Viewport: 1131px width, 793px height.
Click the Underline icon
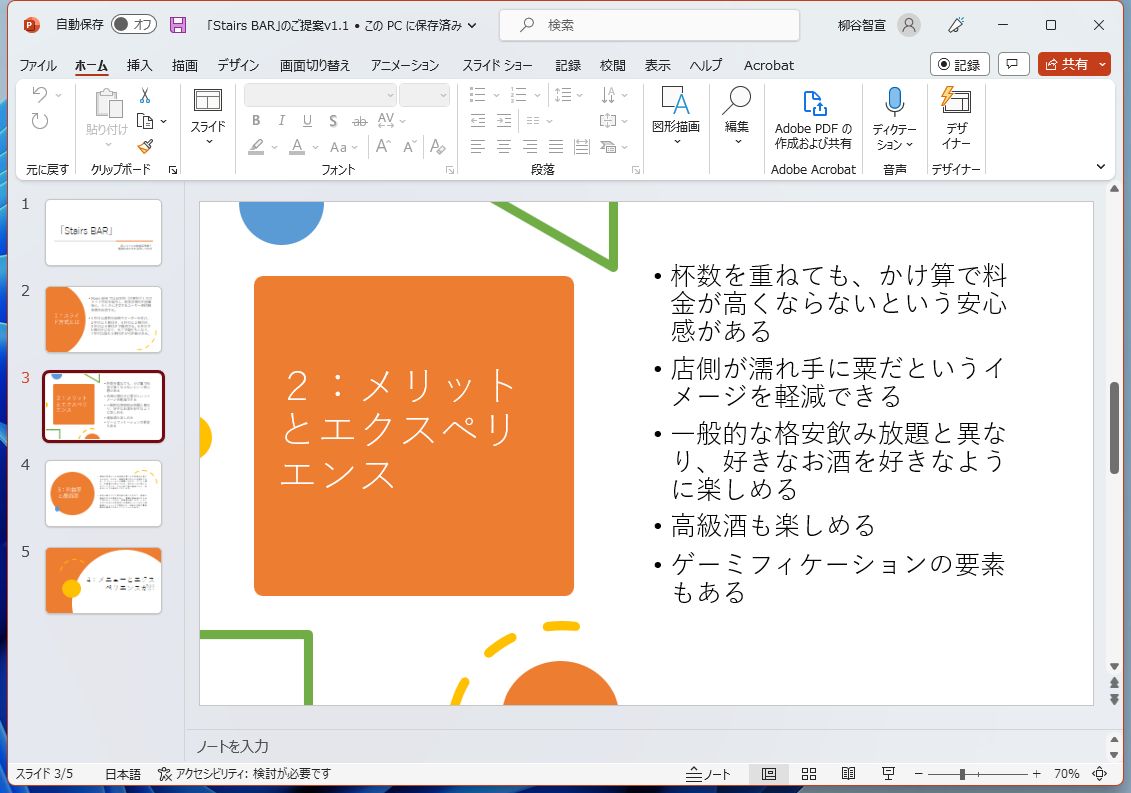pyautogui.click(x=306, y=120)
